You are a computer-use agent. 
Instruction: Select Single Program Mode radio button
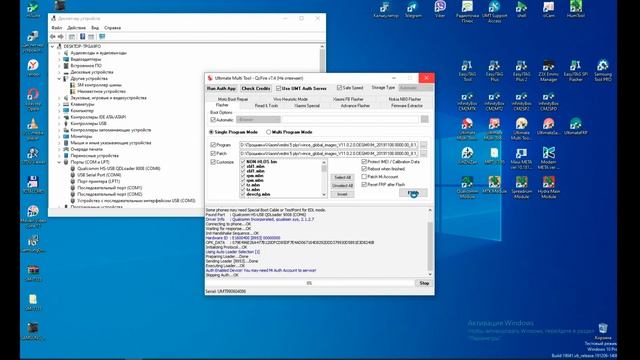tap(211, 132)
